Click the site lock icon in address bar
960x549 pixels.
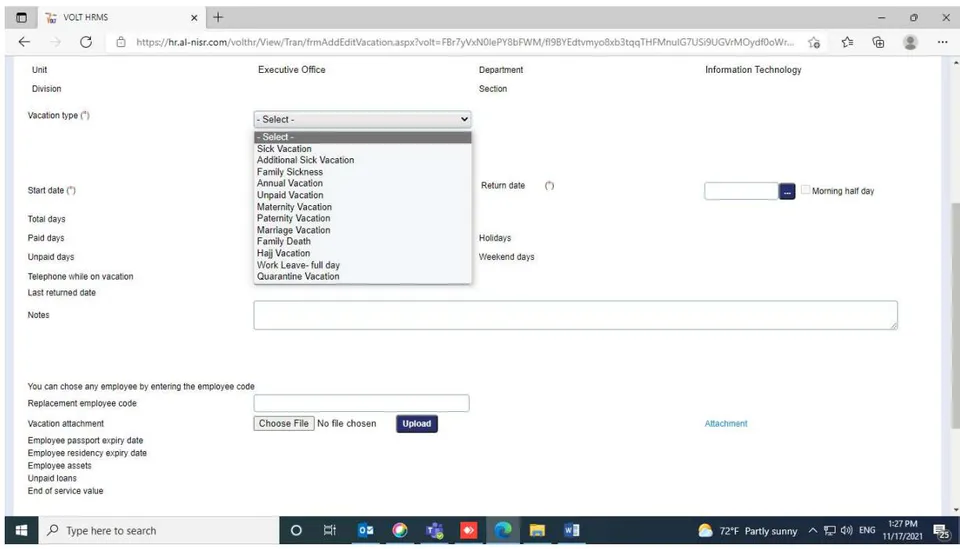pyautogui.click(x=121, y=42)
